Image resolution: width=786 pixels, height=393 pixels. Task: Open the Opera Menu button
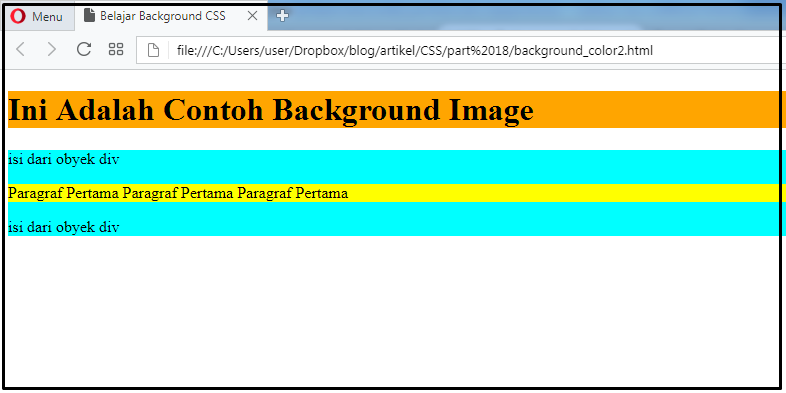tap(39, 17)
